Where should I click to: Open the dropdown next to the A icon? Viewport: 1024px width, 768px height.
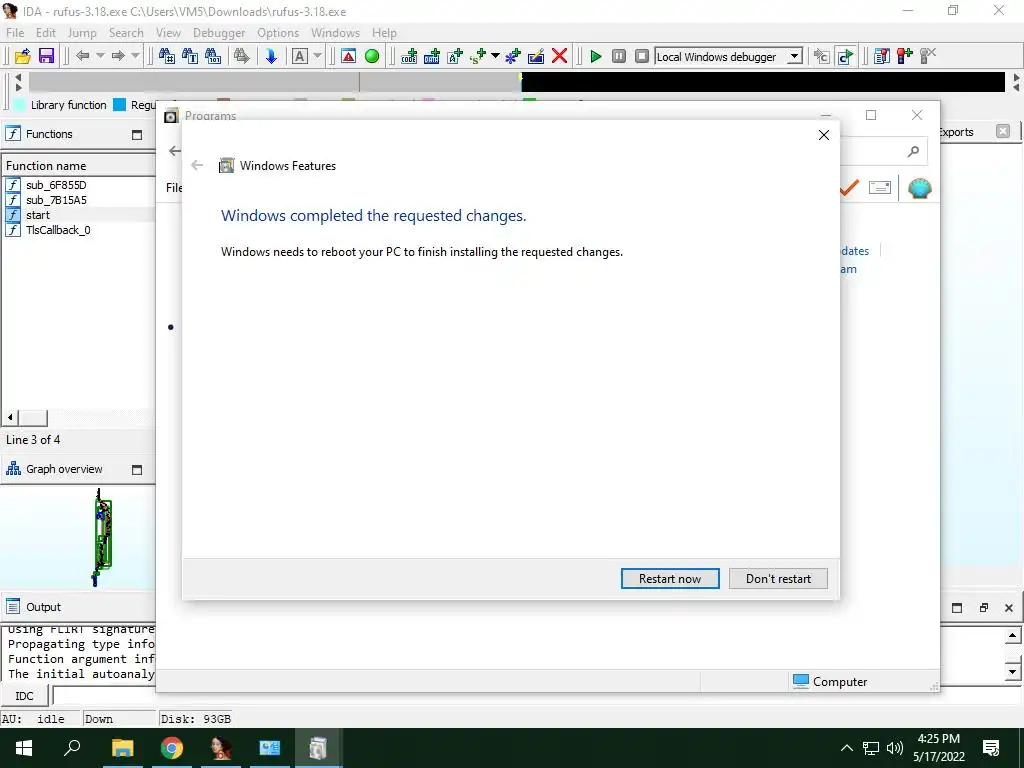317,56
